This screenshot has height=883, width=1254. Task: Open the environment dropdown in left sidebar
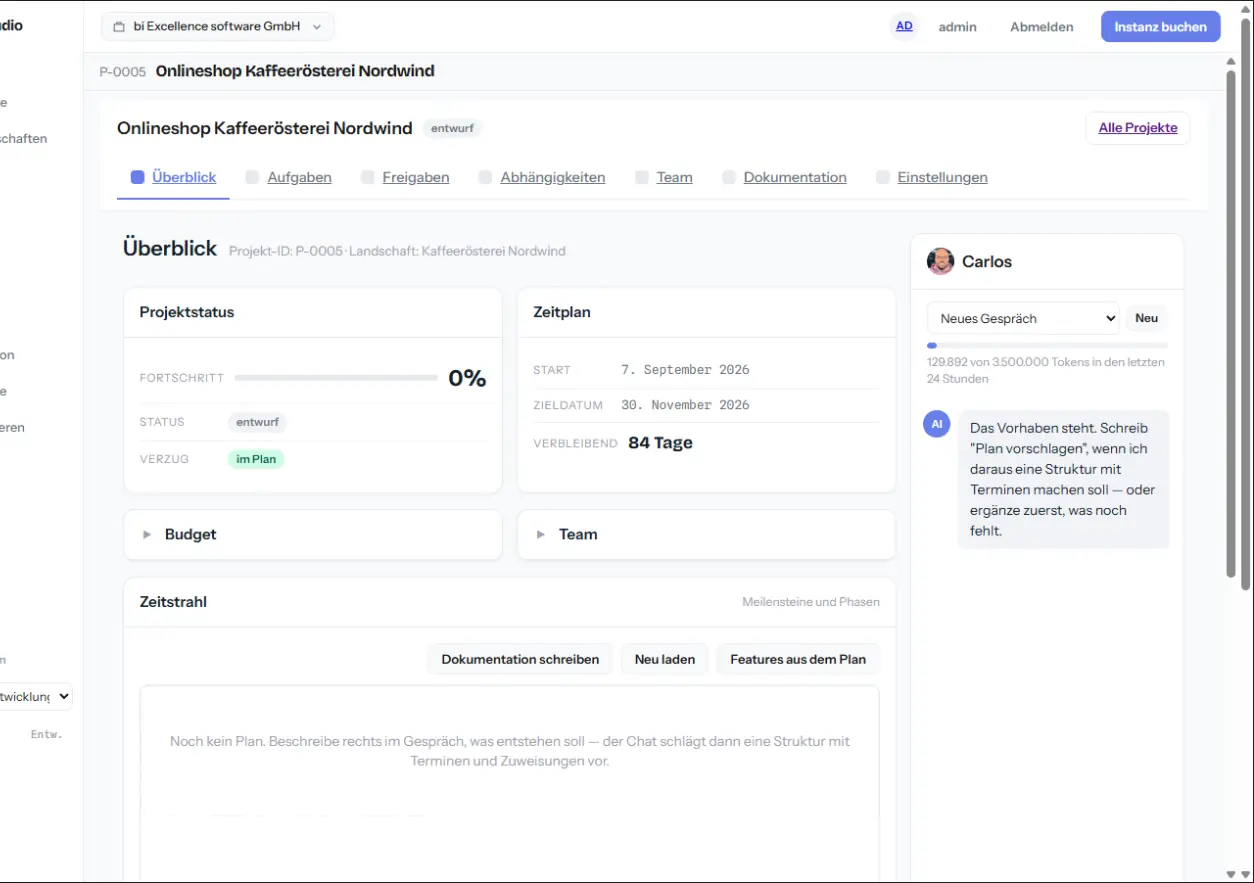[36, 697]
